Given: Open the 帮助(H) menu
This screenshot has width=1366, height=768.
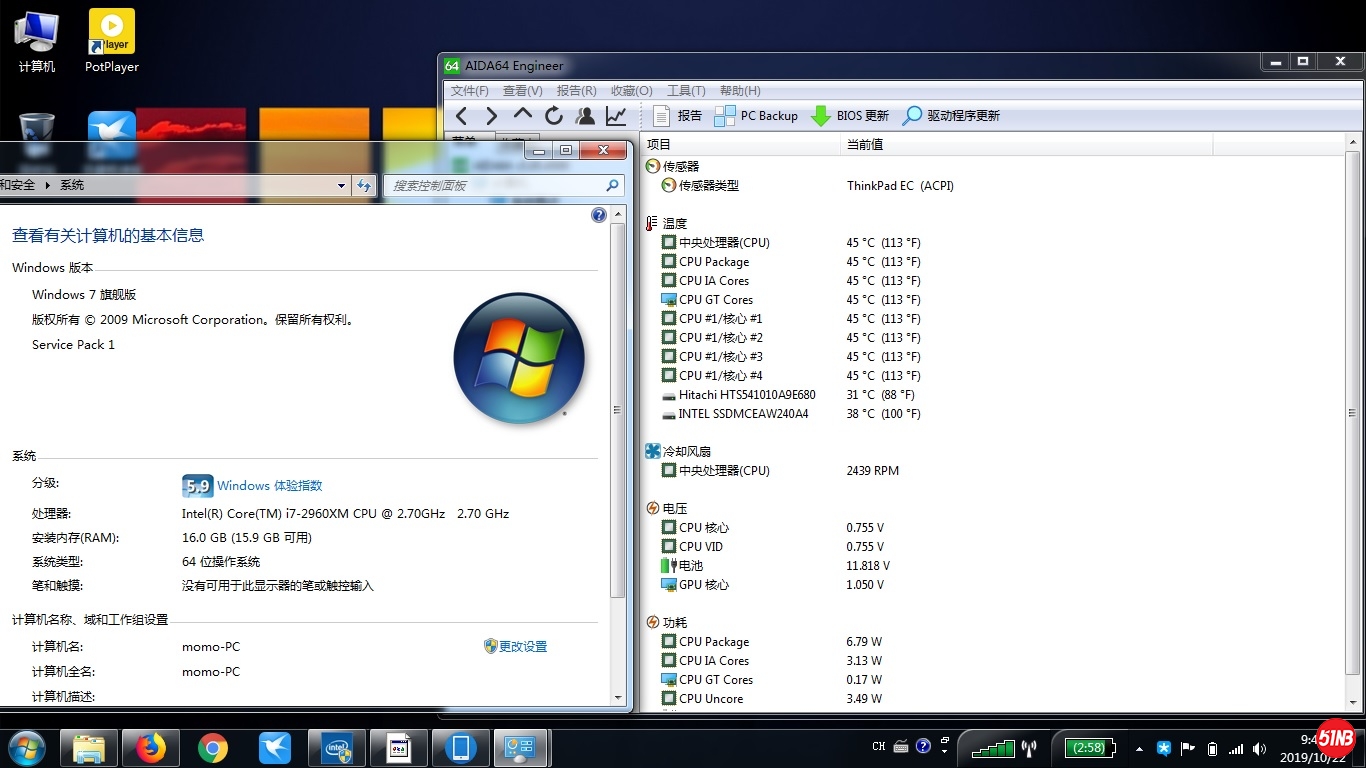Looking at the screenshot, I should [740, 91].
